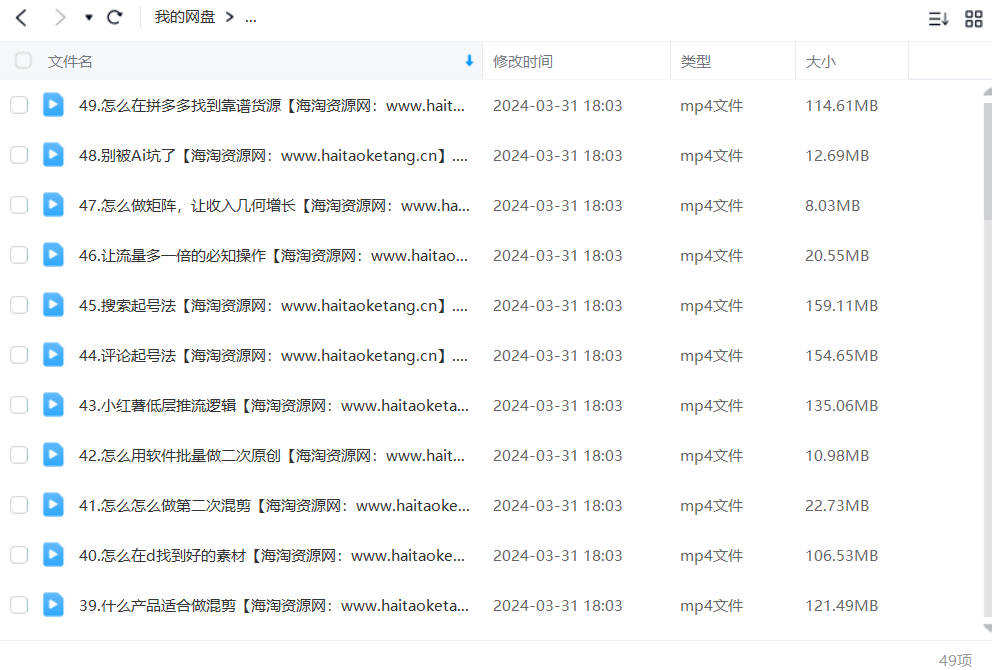Screen dimensions: 992x670
Task: Click the 121.49MB size cell
Action: coord(841,605)
